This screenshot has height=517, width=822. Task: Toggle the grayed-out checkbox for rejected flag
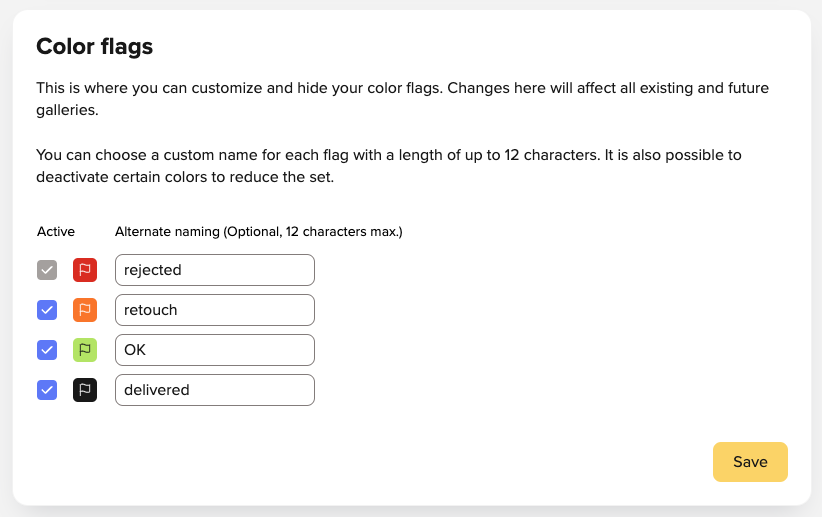(47, 270)
